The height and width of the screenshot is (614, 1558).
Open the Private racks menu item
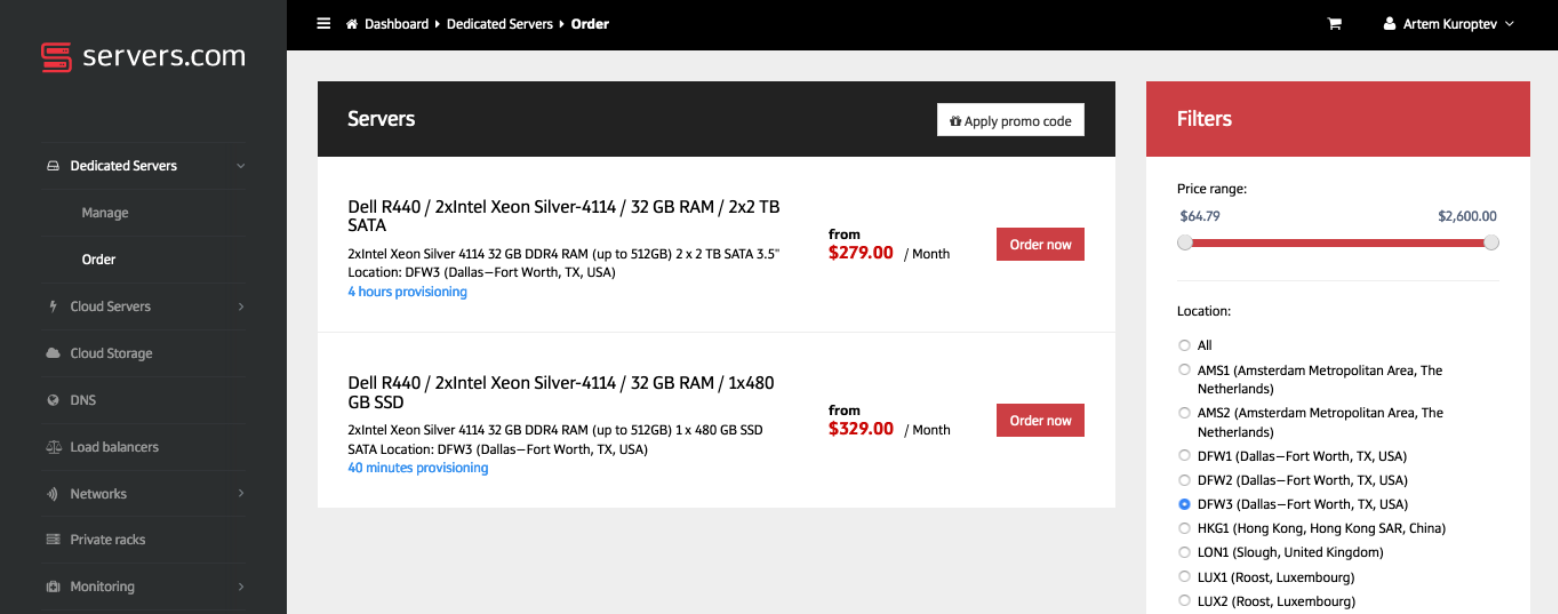coord(107,540)
